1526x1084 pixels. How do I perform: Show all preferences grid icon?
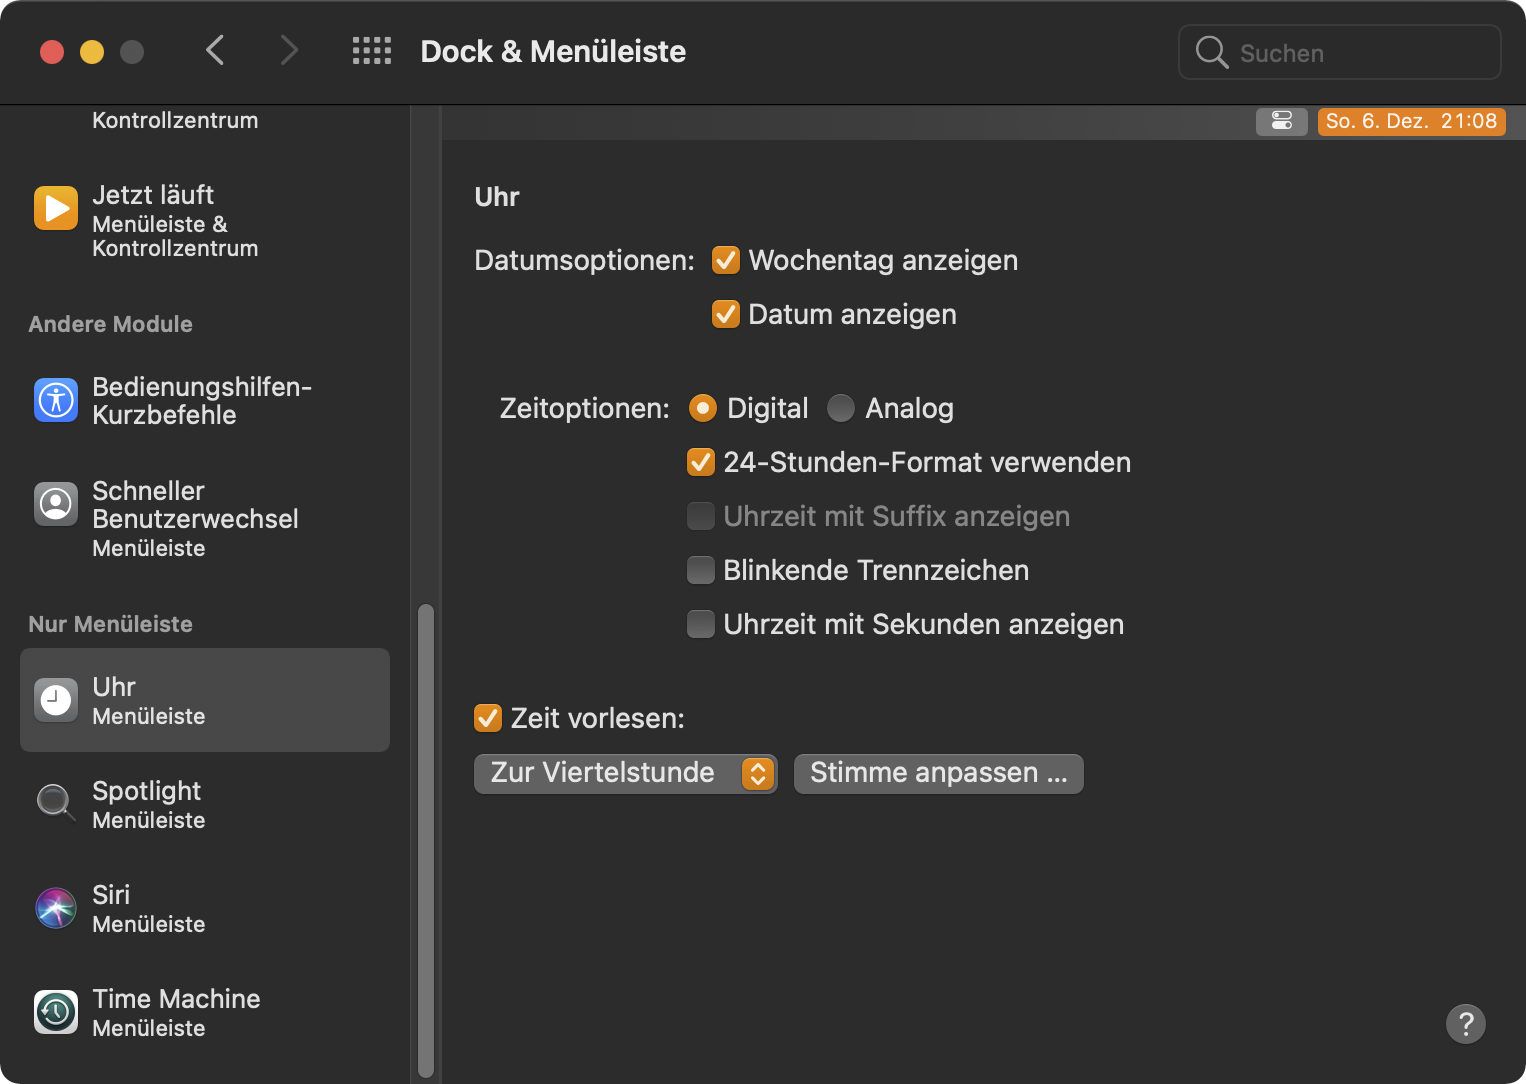[372, 51]
